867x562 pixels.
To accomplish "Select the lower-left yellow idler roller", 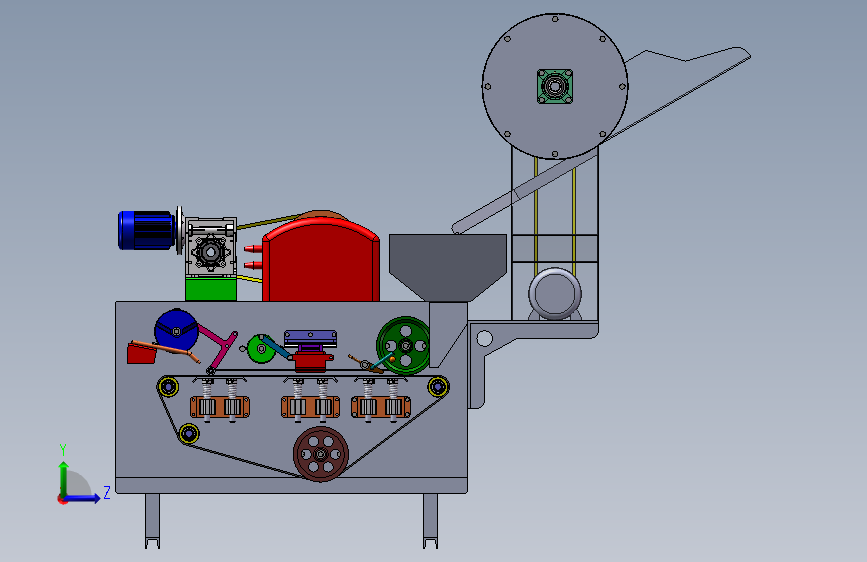I will pyautogui.click(x=189, y=433).
